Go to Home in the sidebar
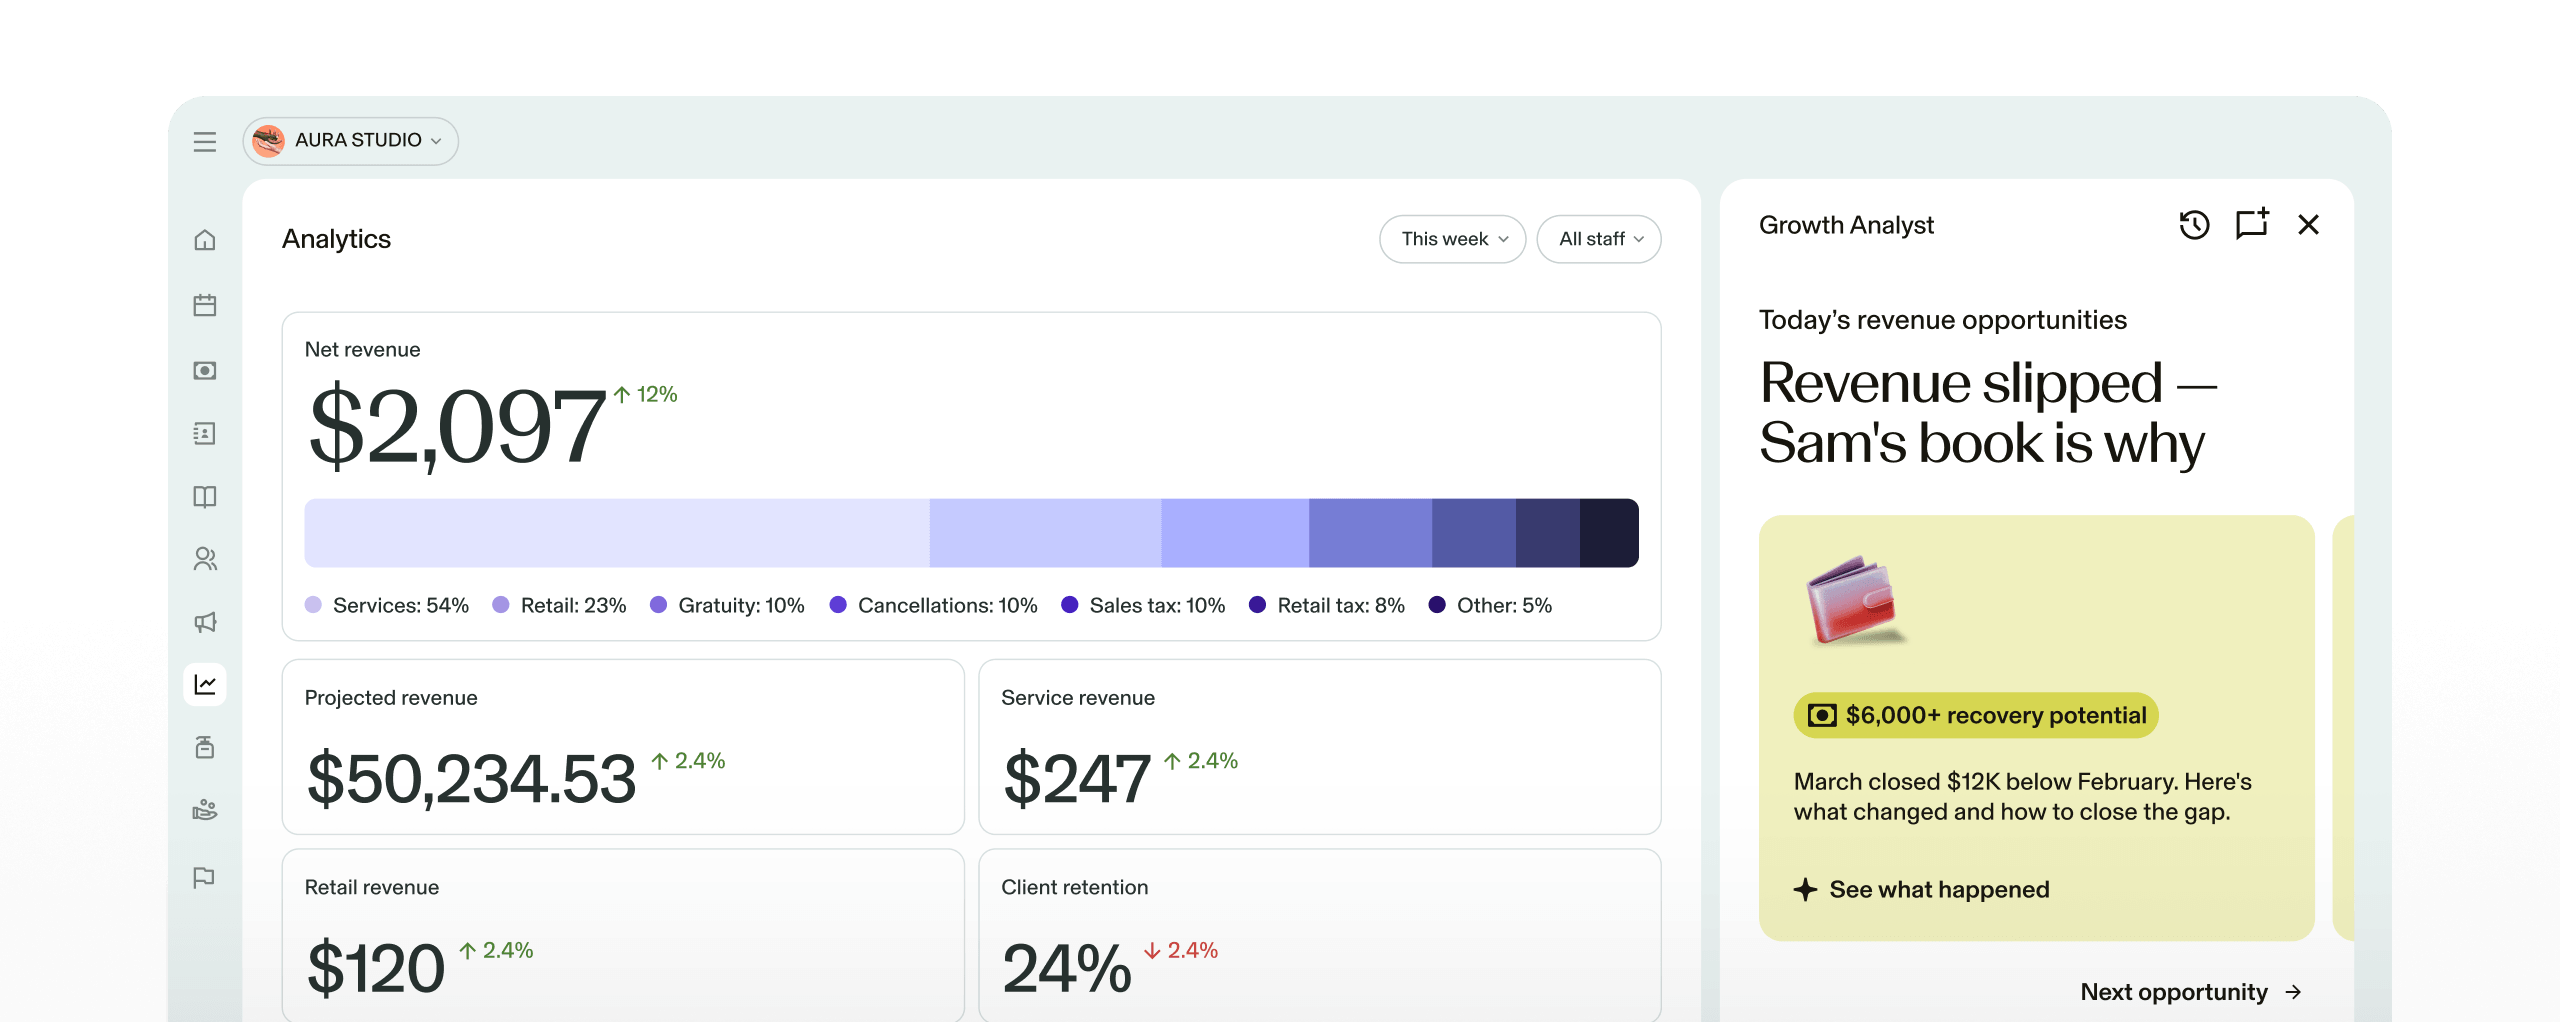The width and height of the screenshot is (2560, 1022). point(205,240)
